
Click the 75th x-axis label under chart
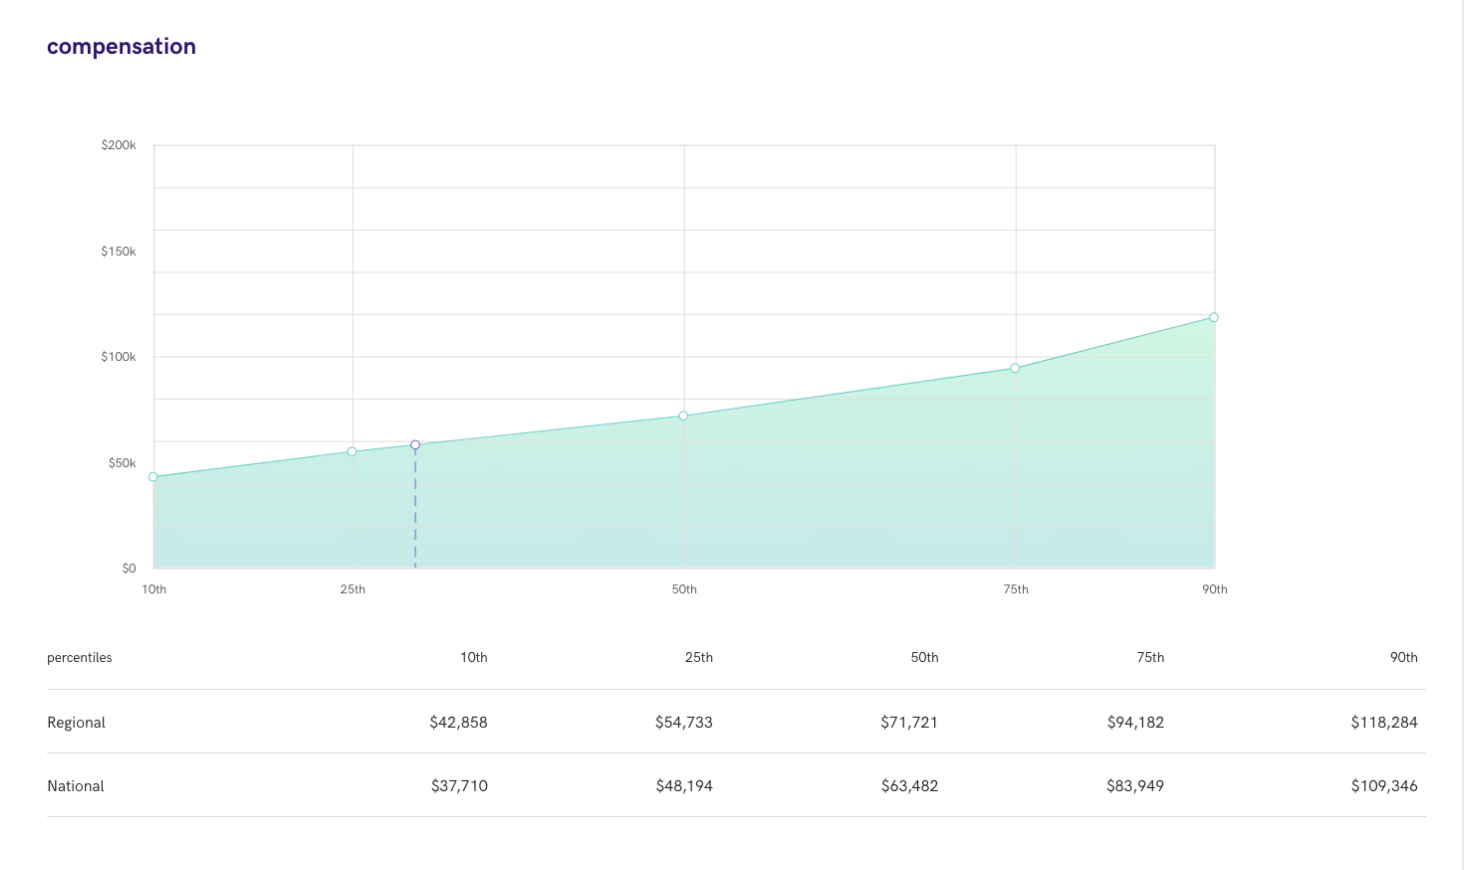coord(1016,590)
